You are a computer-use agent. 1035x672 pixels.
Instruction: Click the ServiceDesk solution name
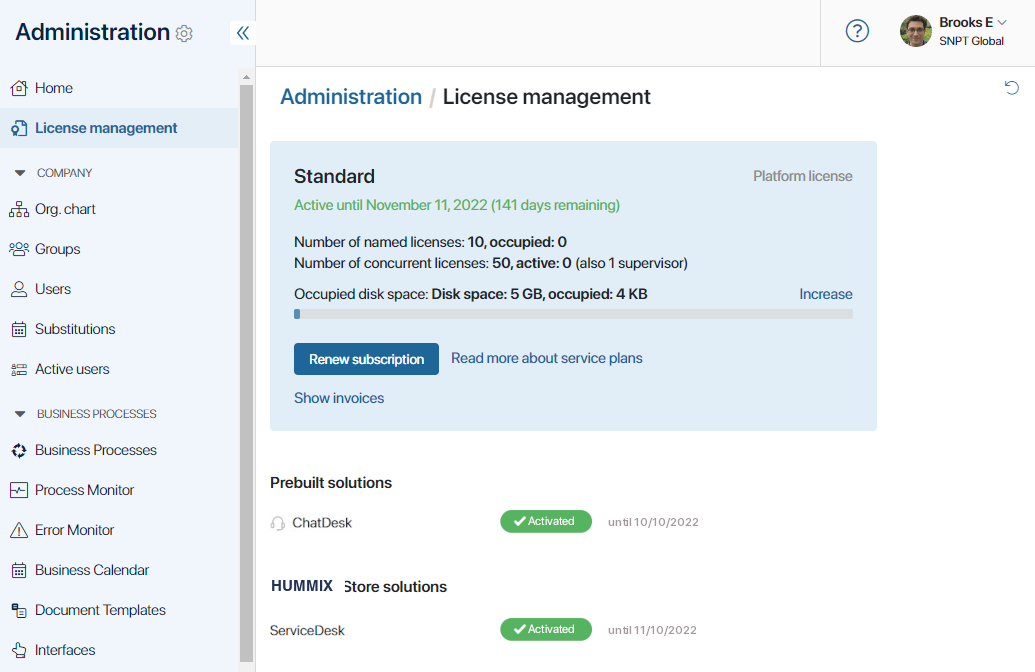[x=307, y=631]
